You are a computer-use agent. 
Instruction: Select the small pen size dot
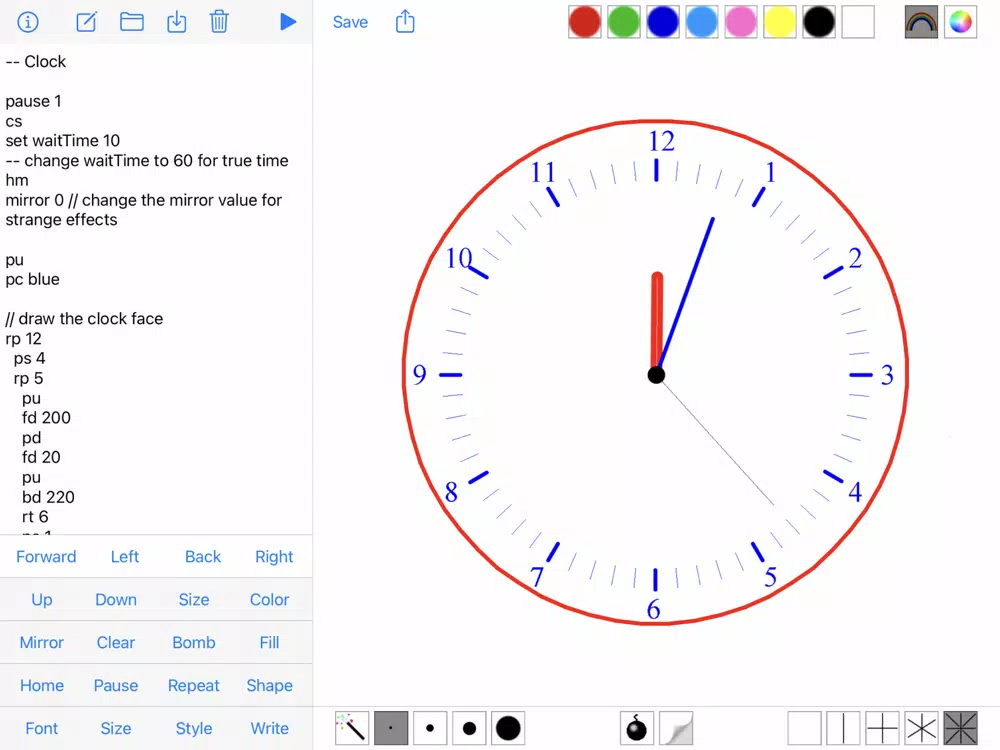pyautogui.click(x=430, y=728)
